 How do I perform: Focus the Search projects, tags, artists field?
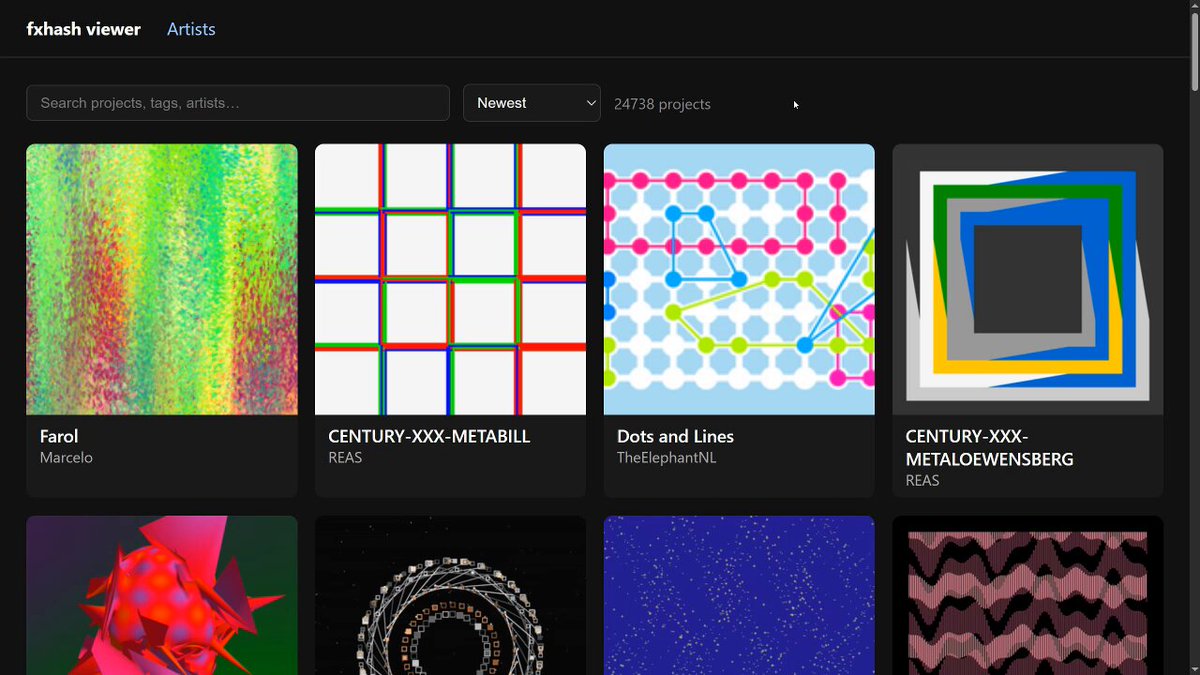[238, 103]
